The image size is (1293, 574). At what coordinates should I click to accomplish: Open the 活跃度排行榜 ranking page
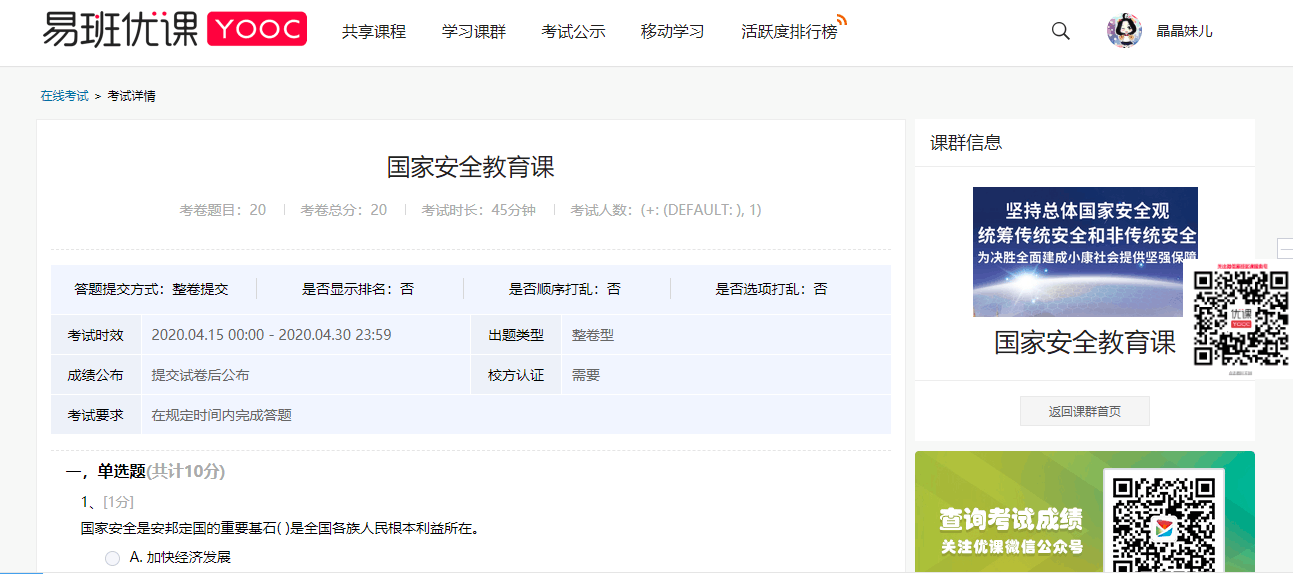788,31
